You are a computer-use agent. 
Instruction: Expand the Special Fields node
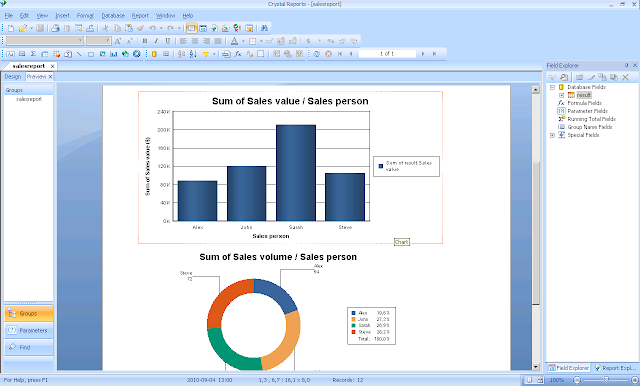[x=552, y=135]
